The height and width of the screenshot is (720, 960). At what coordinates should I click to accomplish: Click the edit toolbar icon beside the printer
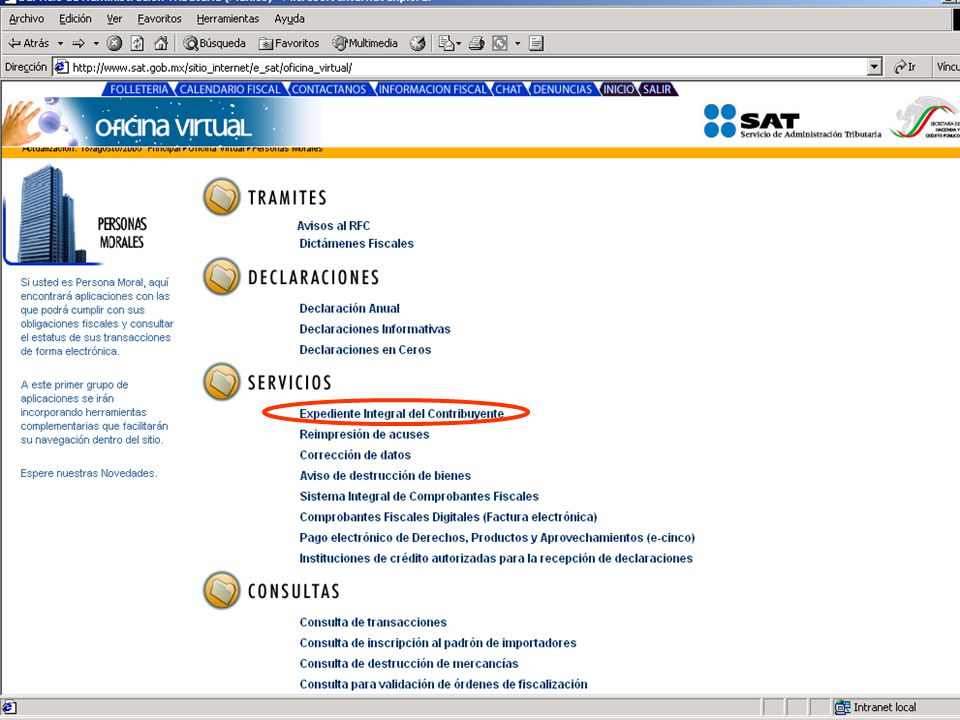click(500, 43)
